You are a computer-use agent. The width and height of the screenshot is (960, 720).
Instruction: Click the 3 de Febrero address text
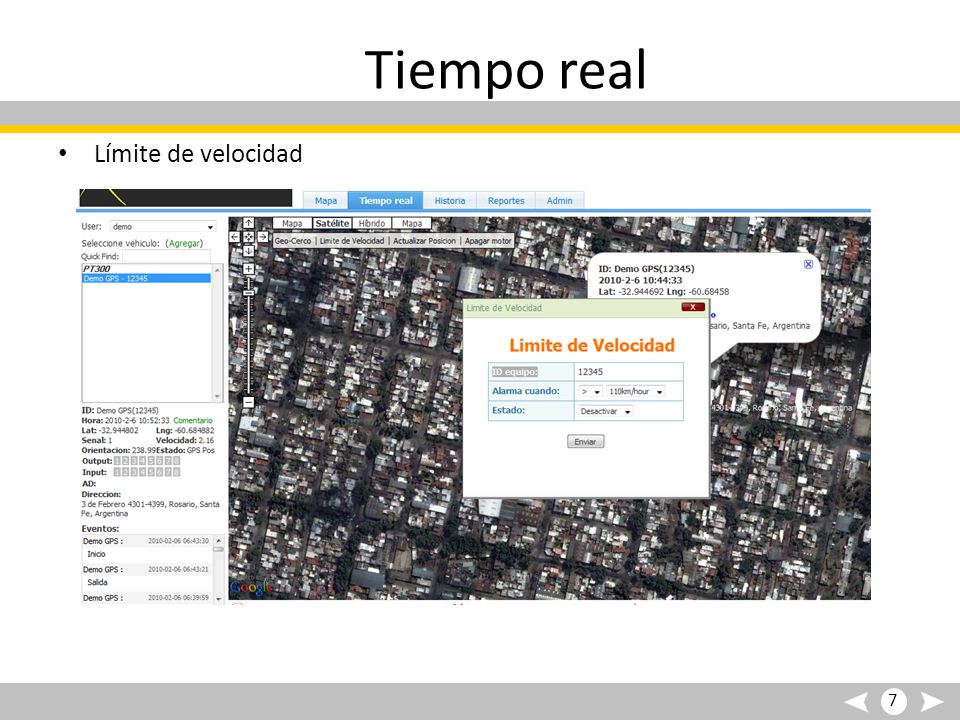150,509
